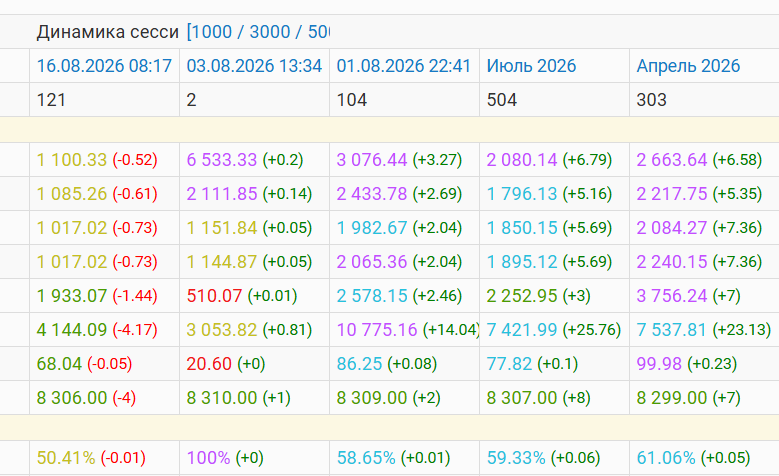Open the 03.08.2026 13:34 session link
The width and height of the screenshot is (779, 476).
[254, 66]
